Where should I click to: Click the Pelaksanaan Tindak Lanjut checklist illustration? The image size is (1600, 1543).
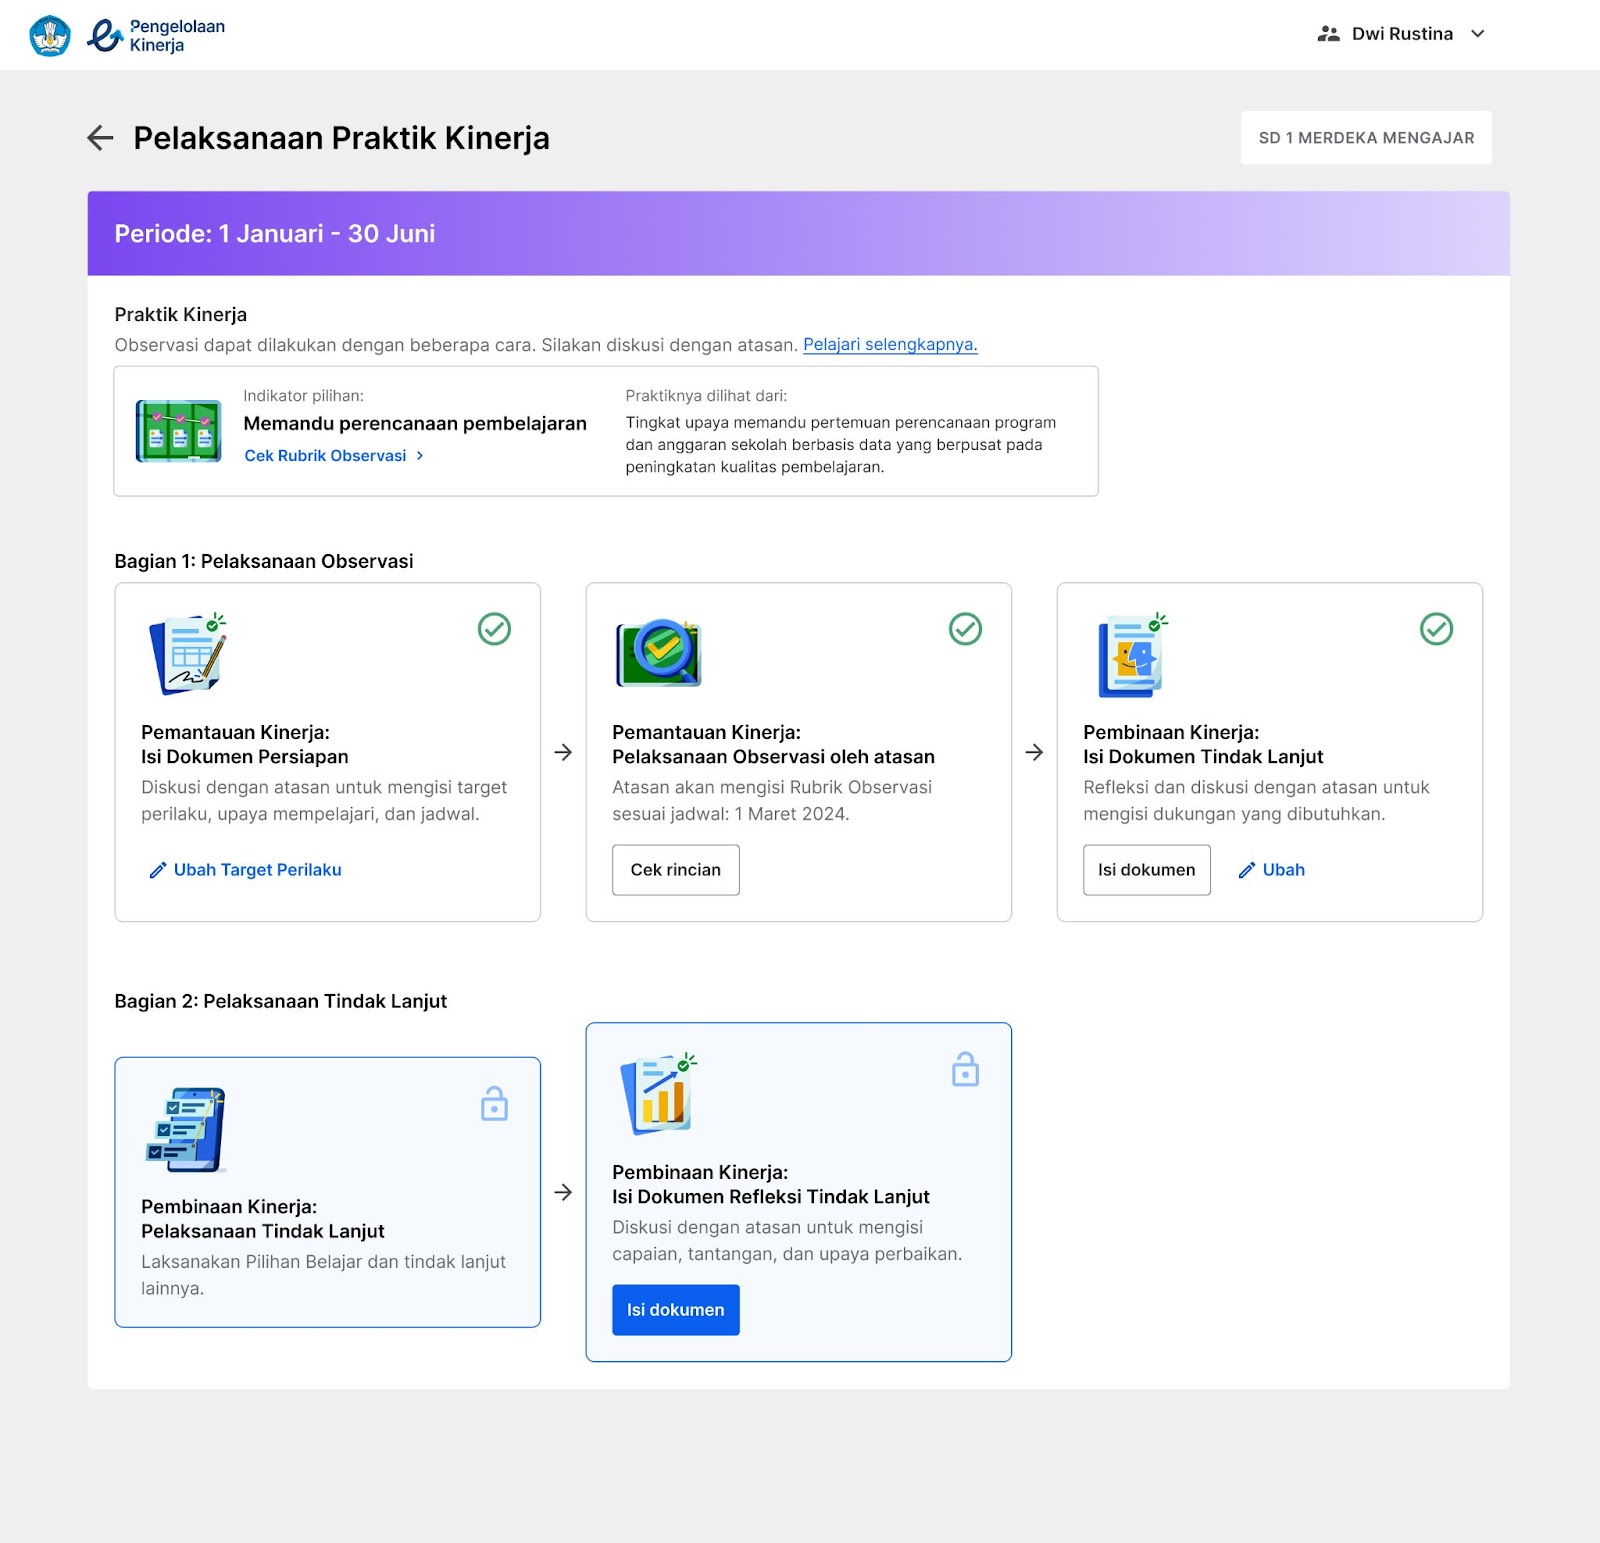tap(187, 1130)
